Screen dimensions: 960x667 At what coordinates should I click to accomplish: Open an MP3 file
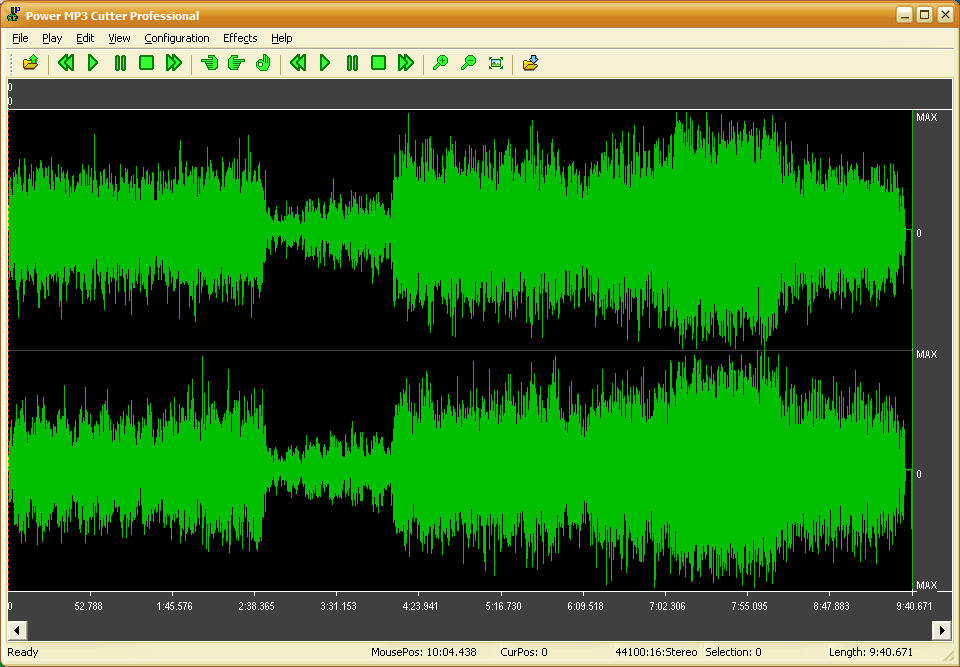coord(29,63)
